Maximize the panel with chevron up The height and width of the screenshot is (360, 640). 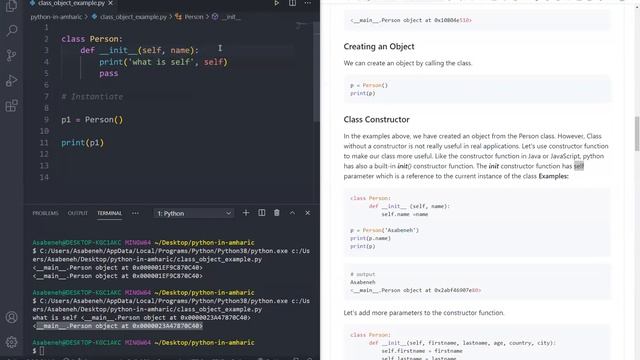click(292, 213)
